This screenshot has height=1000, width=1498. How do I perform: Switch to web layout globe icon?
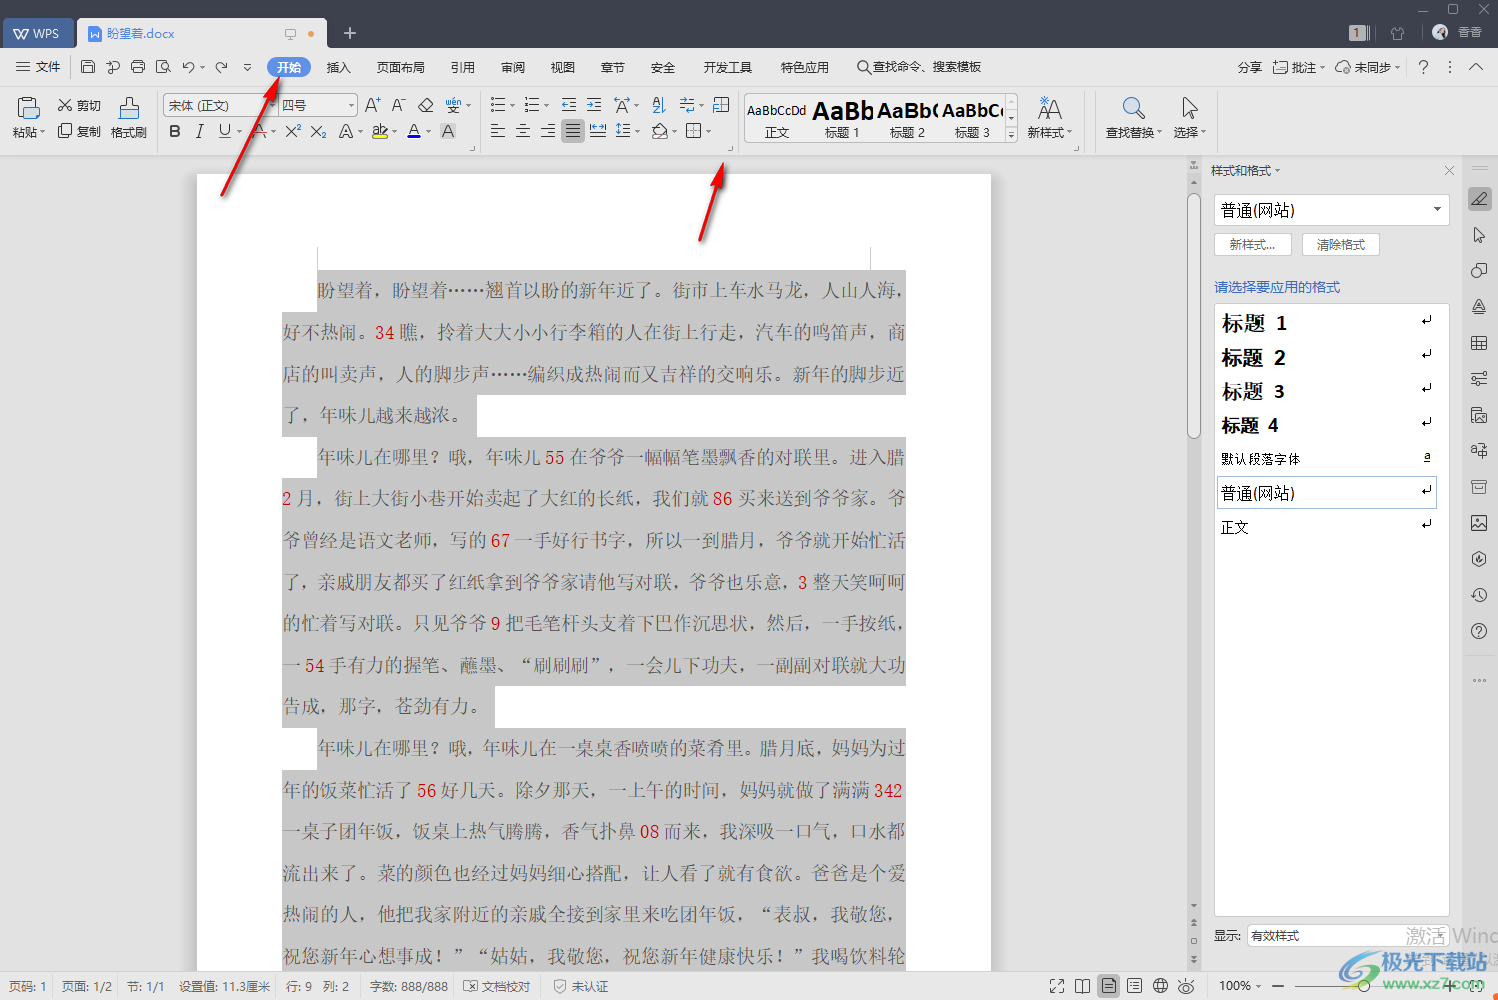click(1160, 986)
